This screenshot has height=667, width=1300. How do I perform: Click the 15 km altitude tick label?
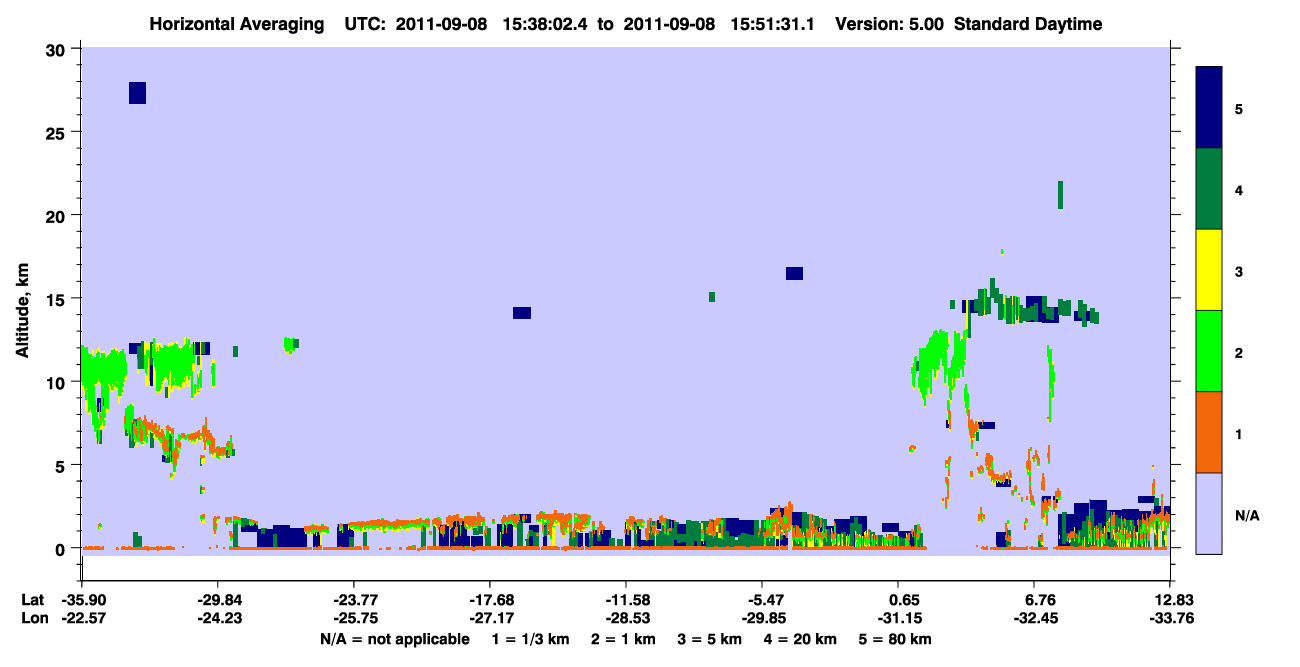pos(55,299)
